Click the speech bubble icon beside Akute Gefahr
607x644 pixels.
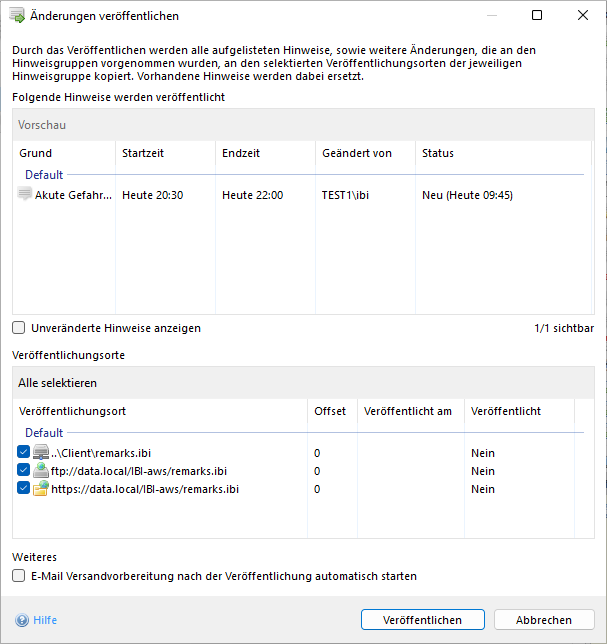(x=25, y=195)
